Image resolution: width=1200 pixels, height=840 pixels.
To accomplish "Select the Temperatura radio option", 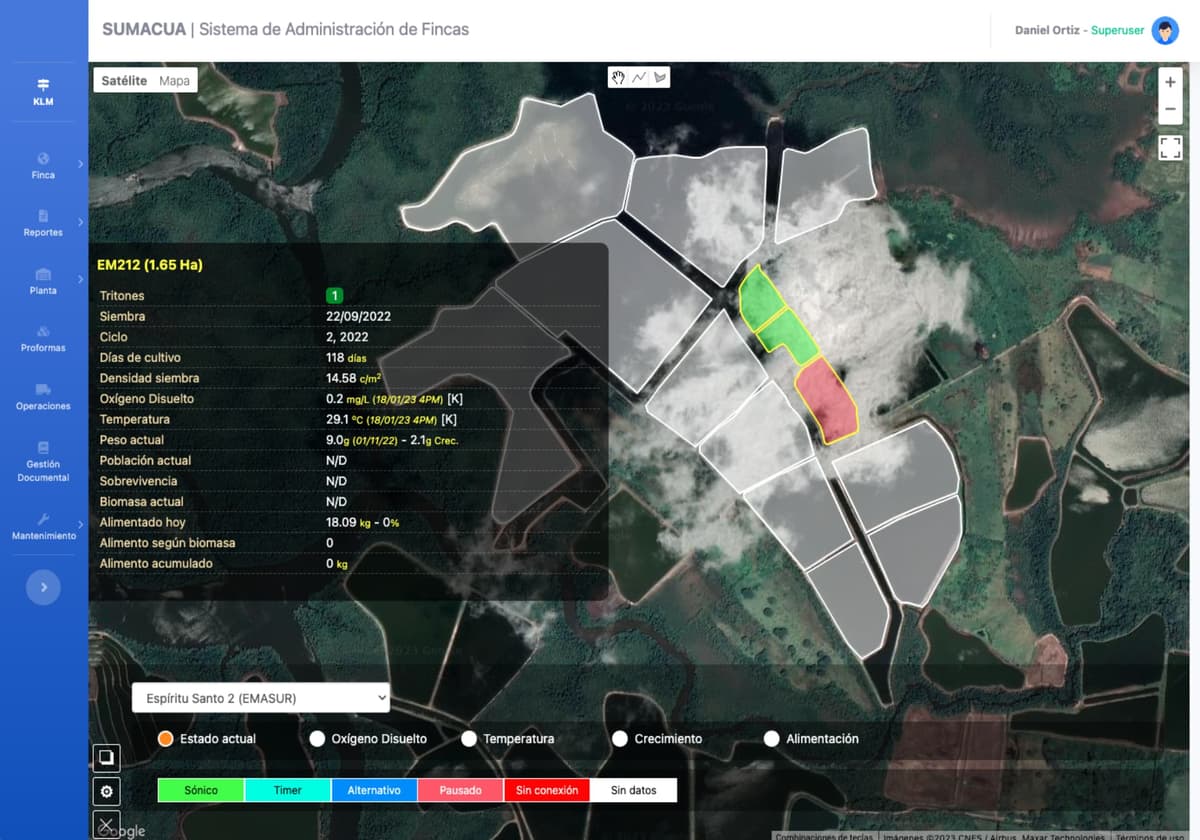I will tap(469, 739).
